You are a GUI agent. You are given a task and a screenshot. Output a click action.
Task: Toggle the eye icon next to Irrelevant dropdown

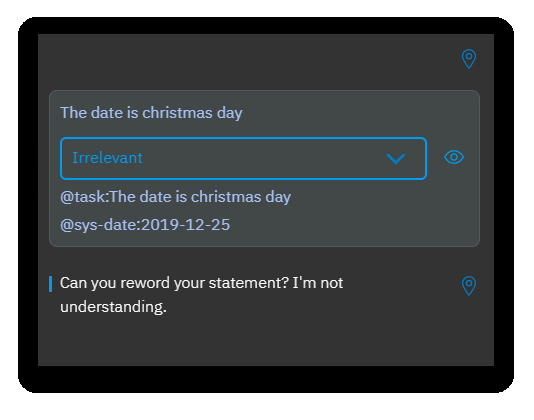pyautogui.click(x=454, y=157)
